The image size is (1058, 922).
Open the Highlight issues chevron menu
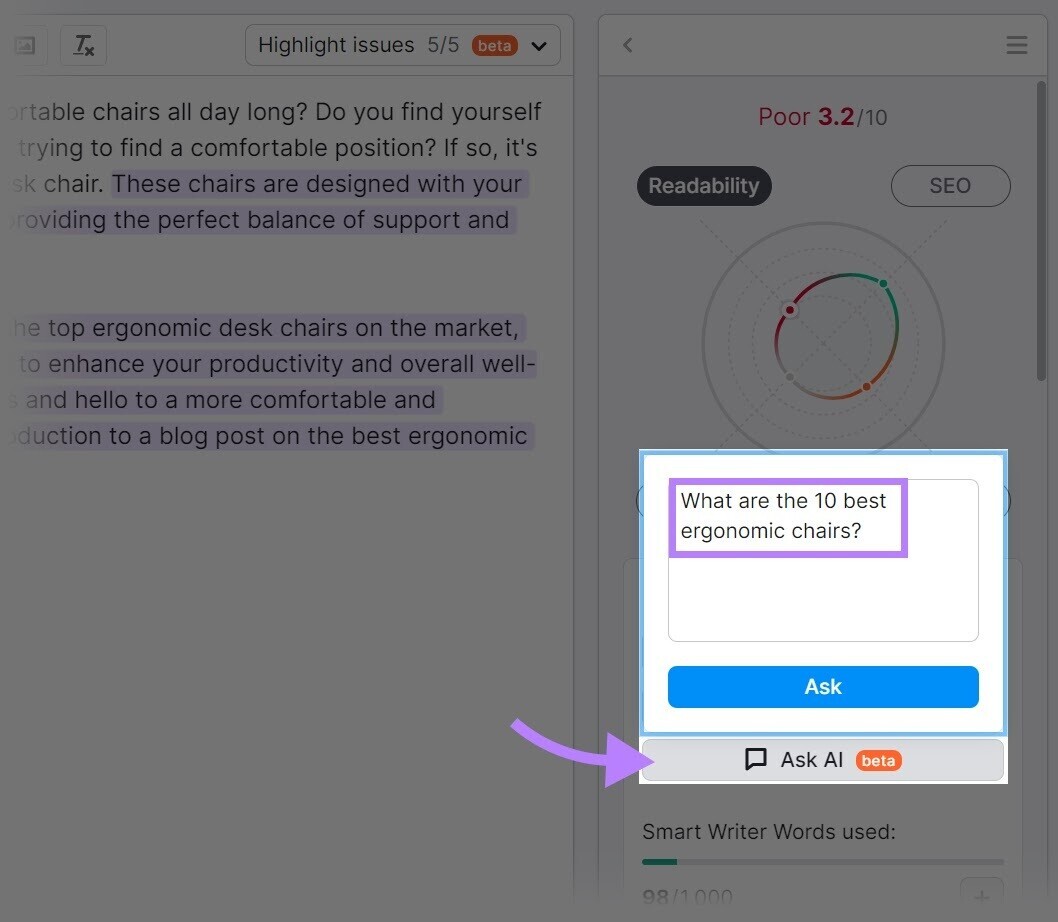(x=539, y=45)
